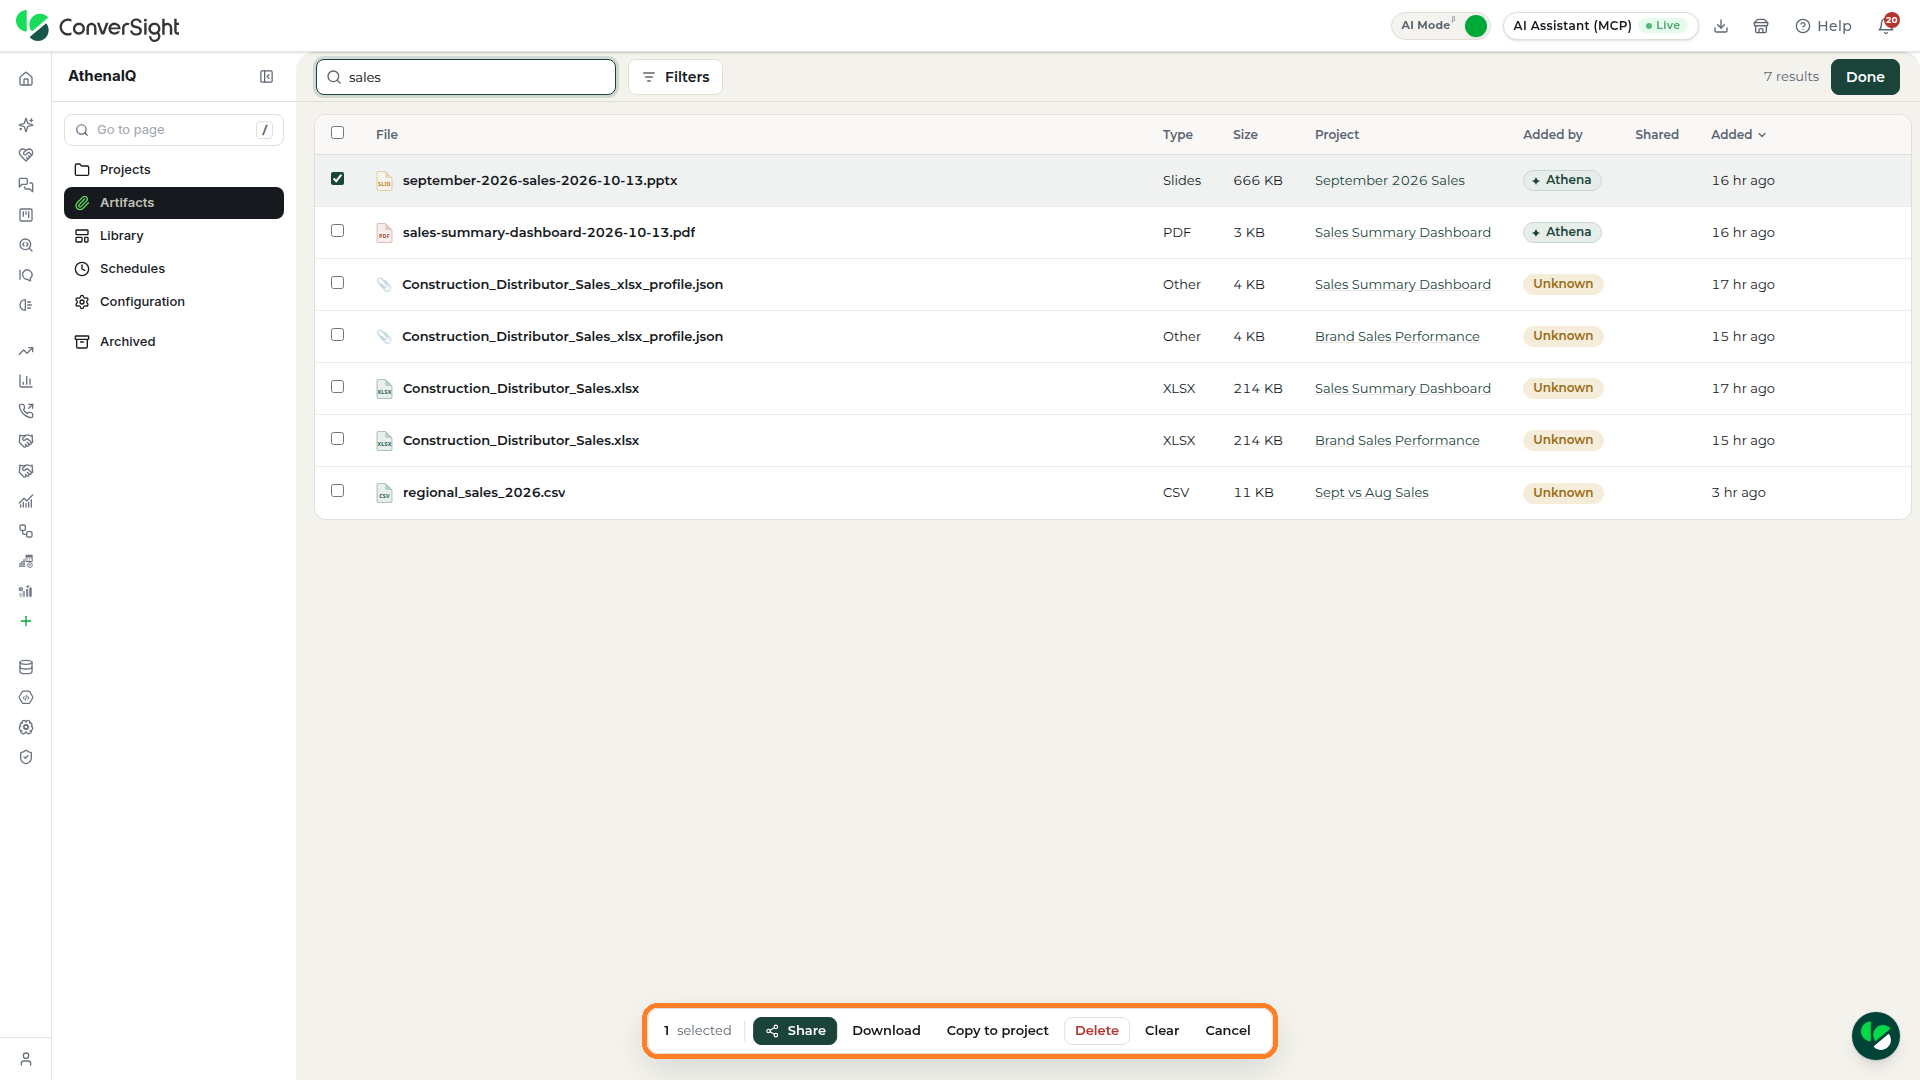This screenshot has width=1920, height=1080.
Task: Click the notifications bell icon
Action: click(1886, 26)
